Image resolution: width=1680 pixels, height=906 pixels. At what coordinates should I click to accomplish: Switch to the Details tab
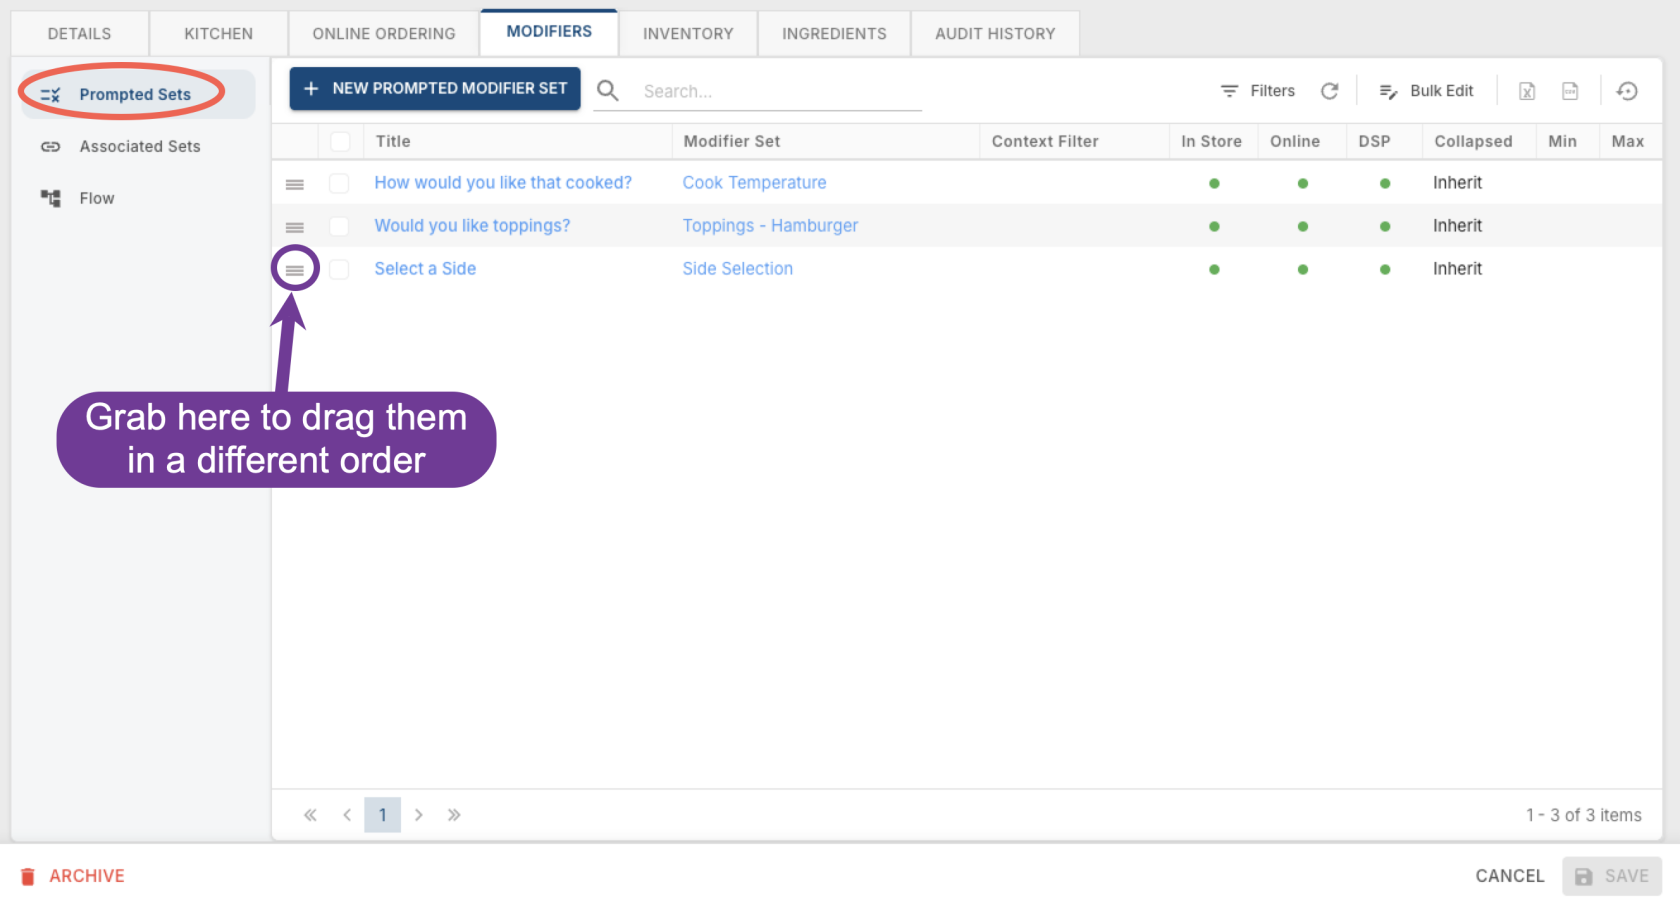80,34
